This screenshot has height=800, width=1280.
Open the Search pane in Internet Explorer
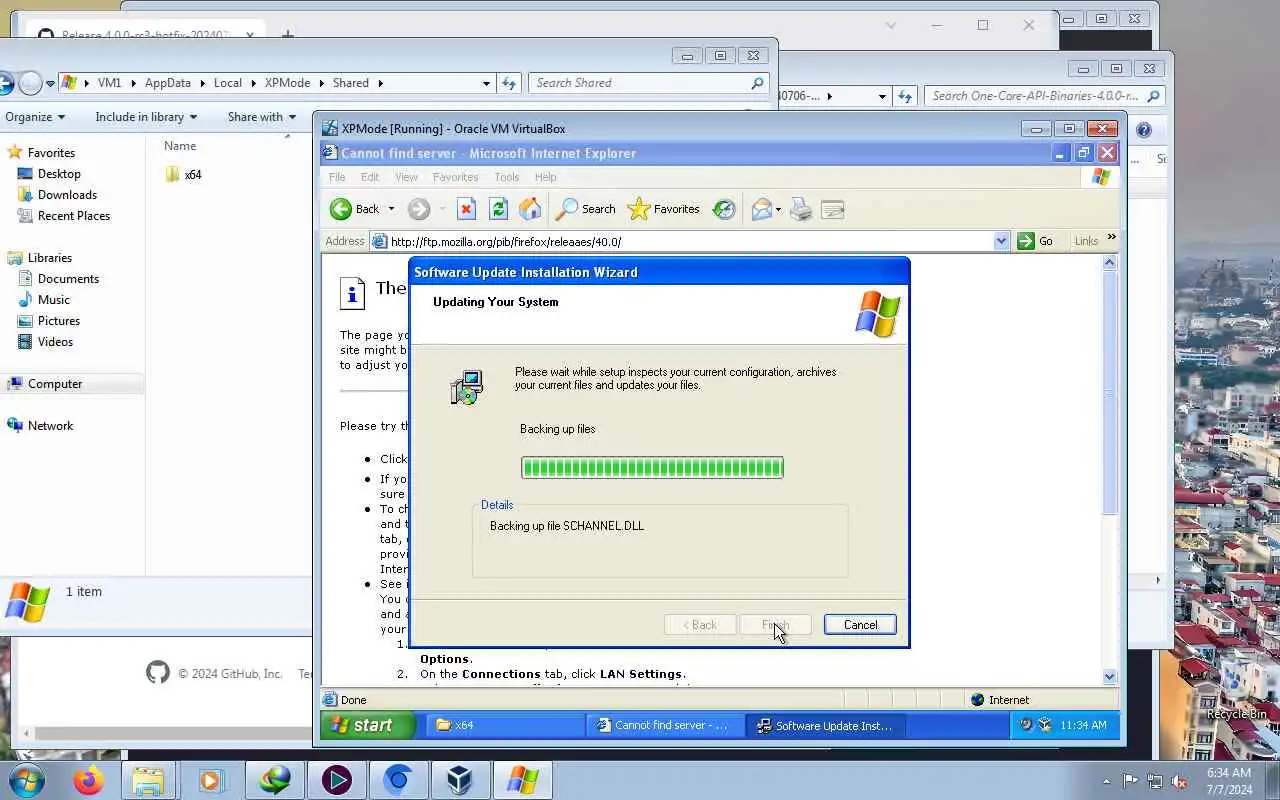586,209
